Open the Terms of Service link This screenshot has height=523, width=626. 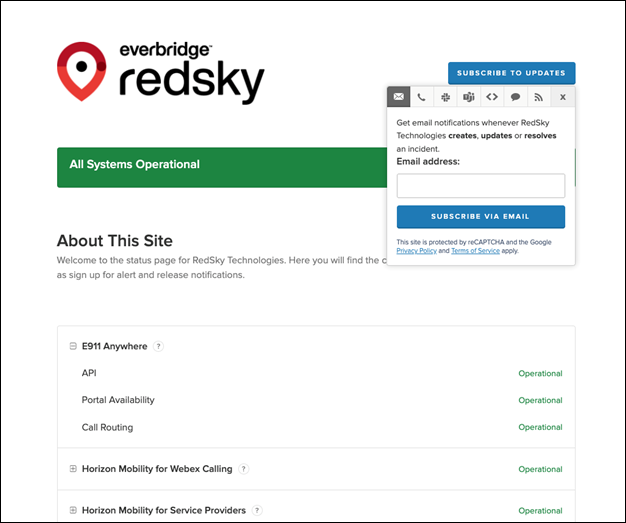475,251
